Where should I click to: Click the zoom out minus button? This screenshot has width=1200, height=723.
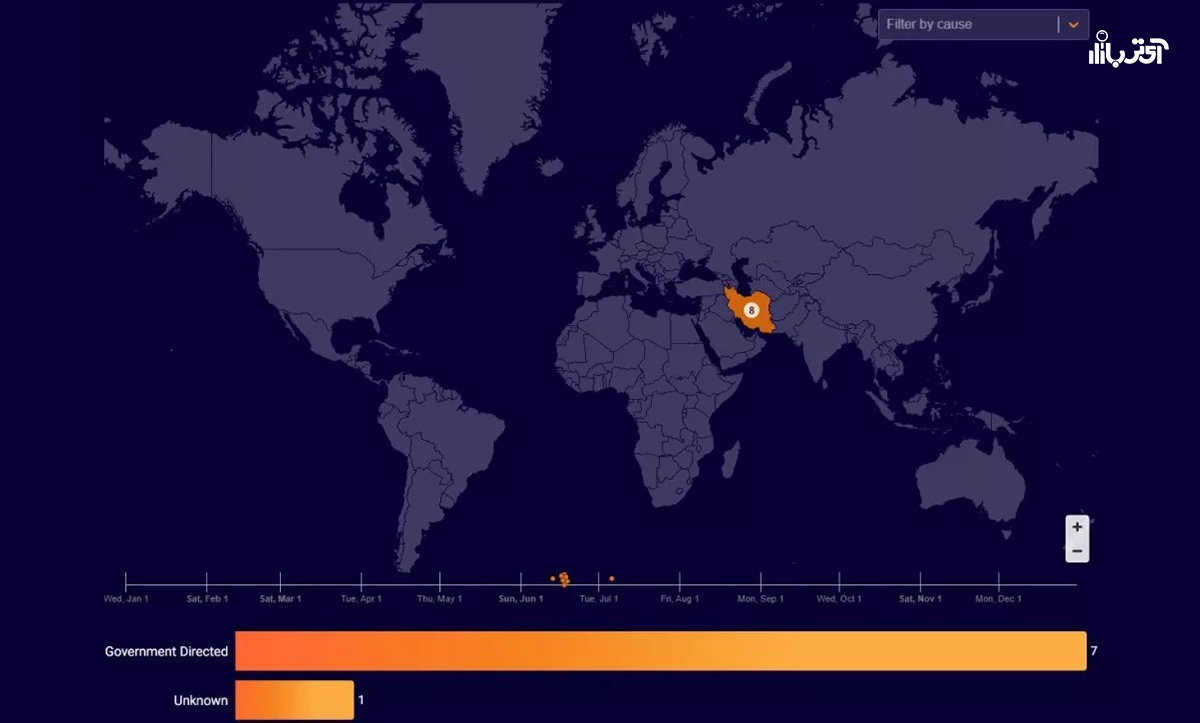coord(1077,551)
